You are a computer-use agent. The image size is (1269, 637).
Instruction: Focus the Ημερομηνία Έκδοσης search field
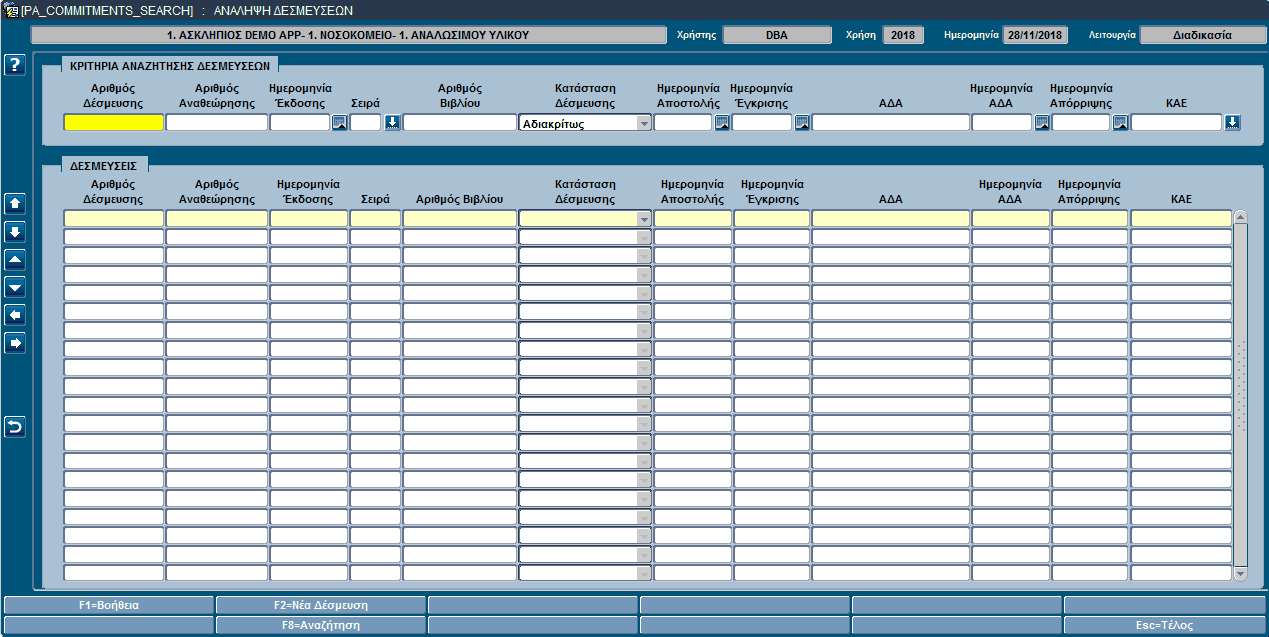(x=300, y=123)
